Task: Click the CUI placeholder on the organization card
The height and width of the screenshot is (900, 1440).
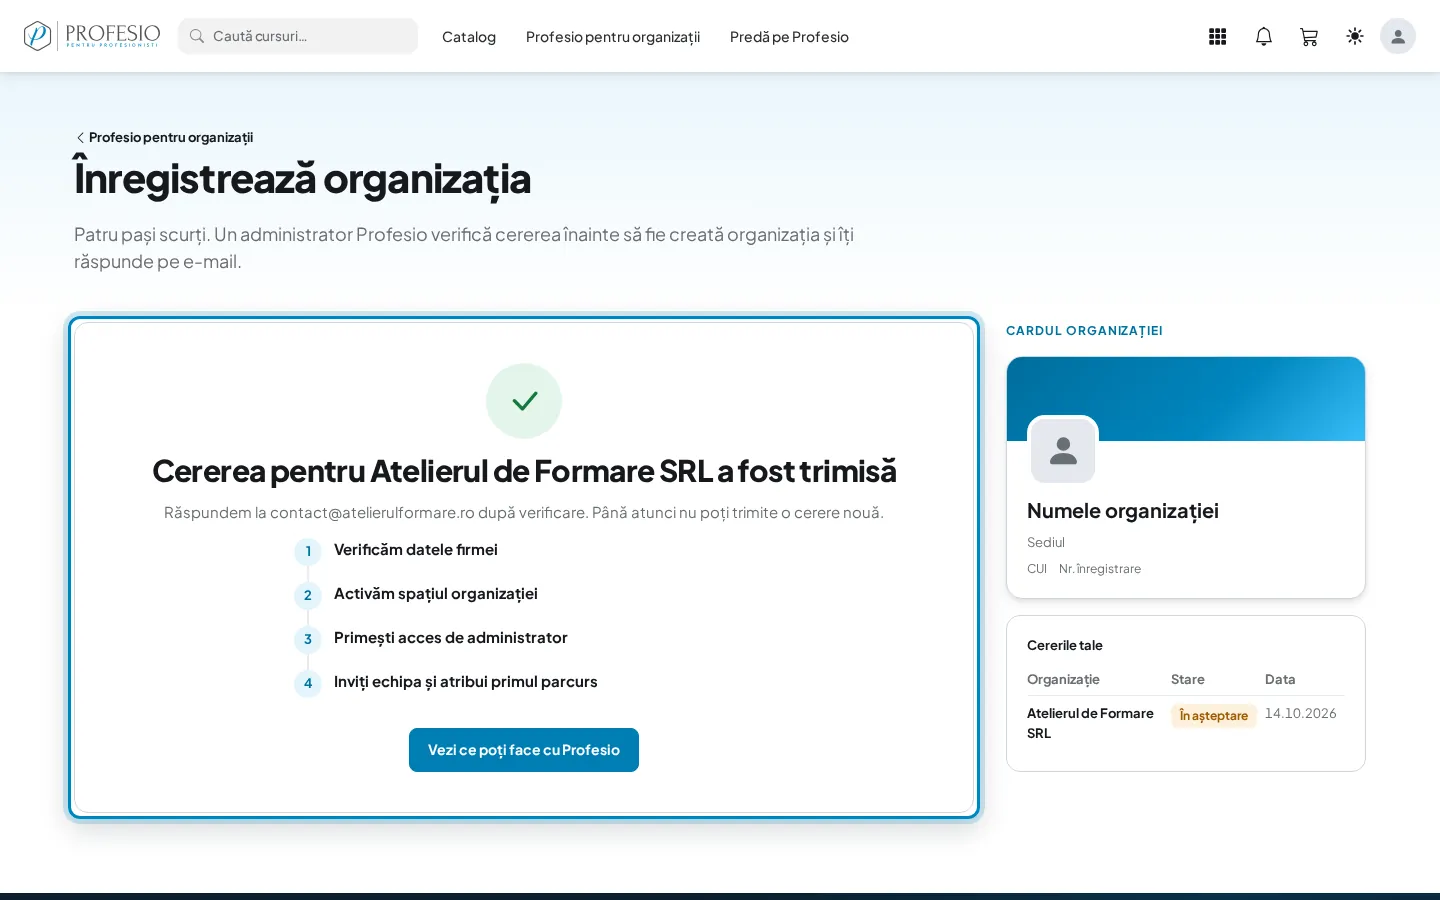Action: click(x=1037, y=568)
